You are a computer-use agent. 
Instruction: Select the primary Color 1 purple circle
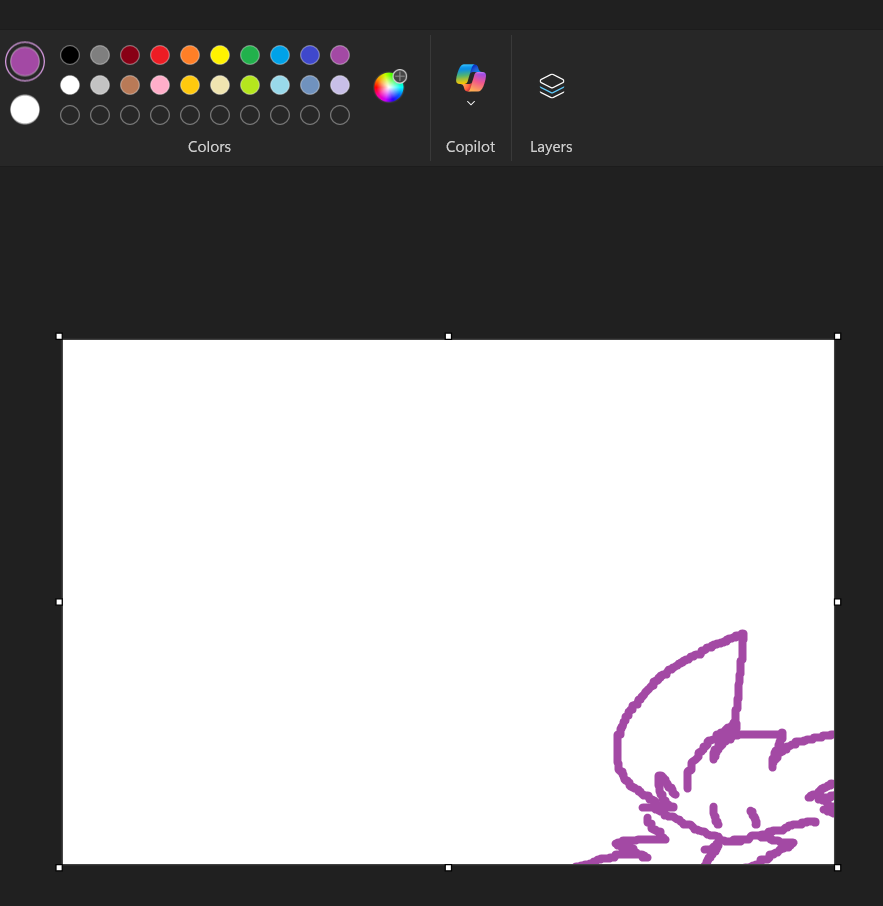[25, 61]
